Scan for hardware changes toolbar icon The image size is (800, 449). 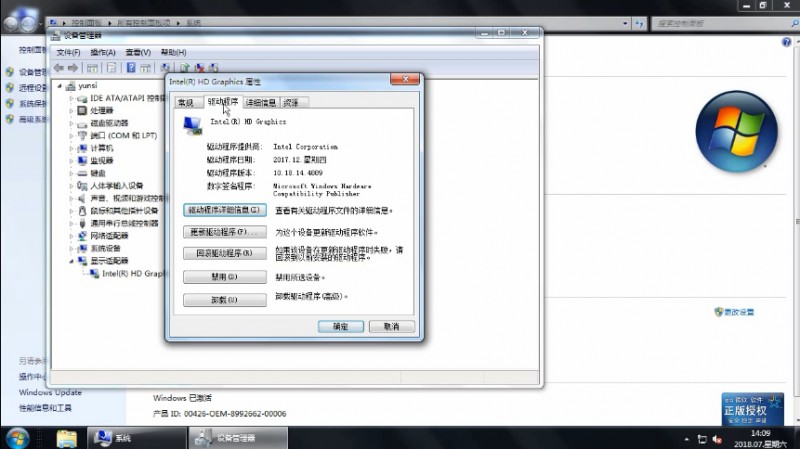click(165, 68)
